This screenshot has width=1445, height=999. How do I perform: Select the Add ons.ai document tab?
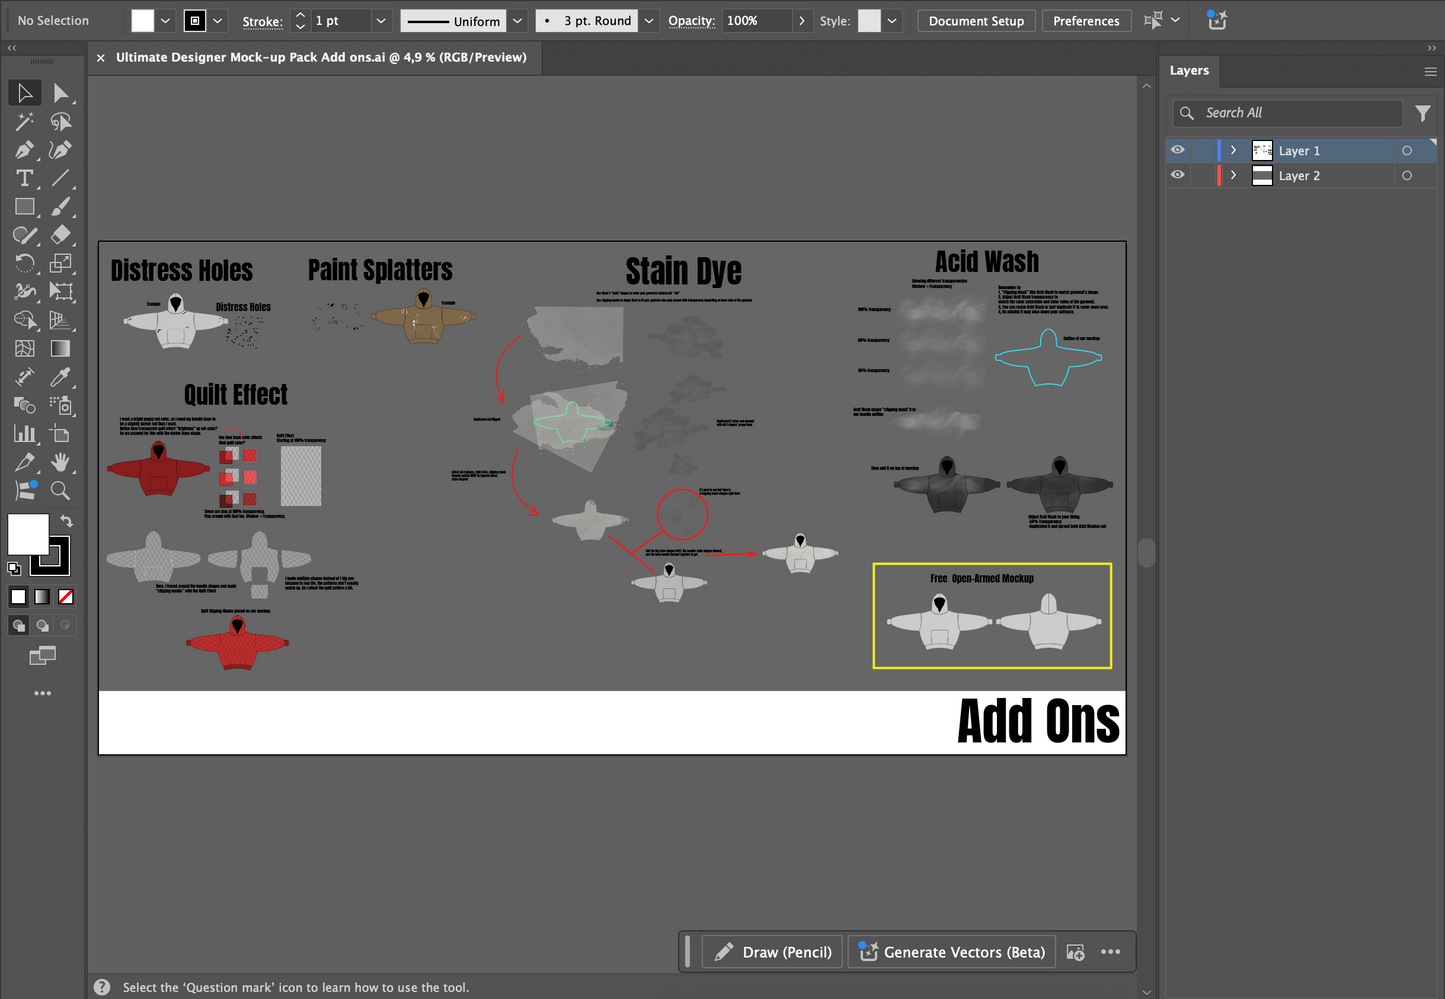coord(320,57)
